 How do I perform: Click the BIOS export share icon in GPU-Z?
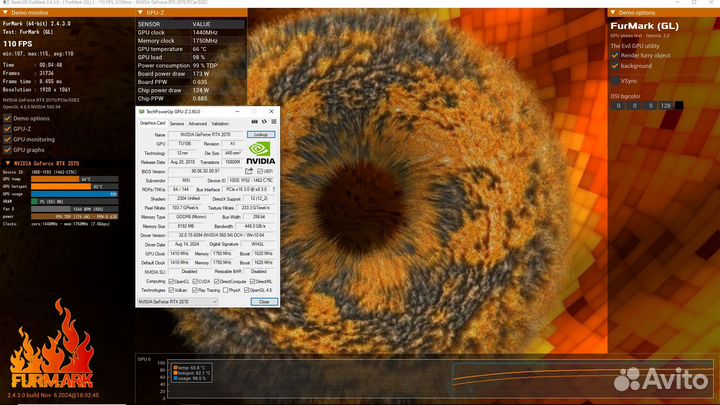tap(249, 171)
